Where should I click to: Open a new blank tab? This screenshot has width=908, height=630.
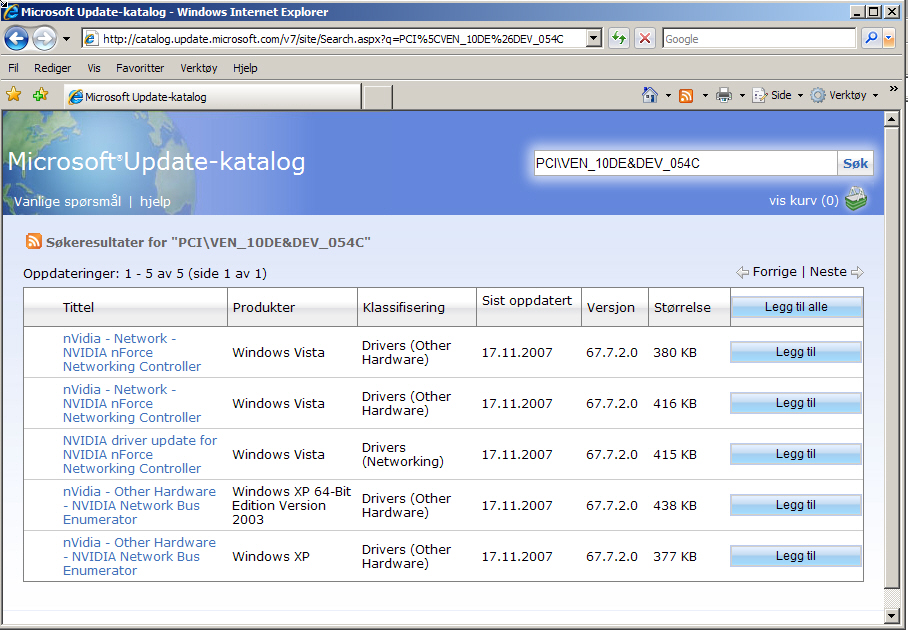(378, 97)
